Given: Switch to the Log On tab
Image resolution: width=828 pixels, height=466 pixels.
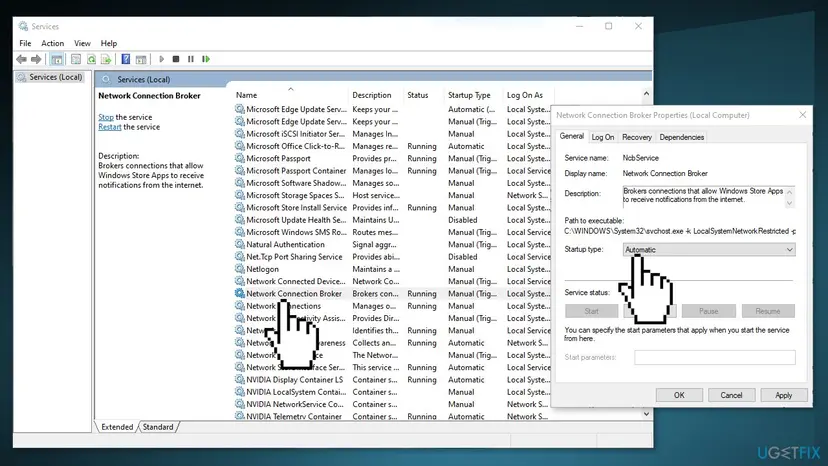Looking at the screenshot, I should coord(603,137).
